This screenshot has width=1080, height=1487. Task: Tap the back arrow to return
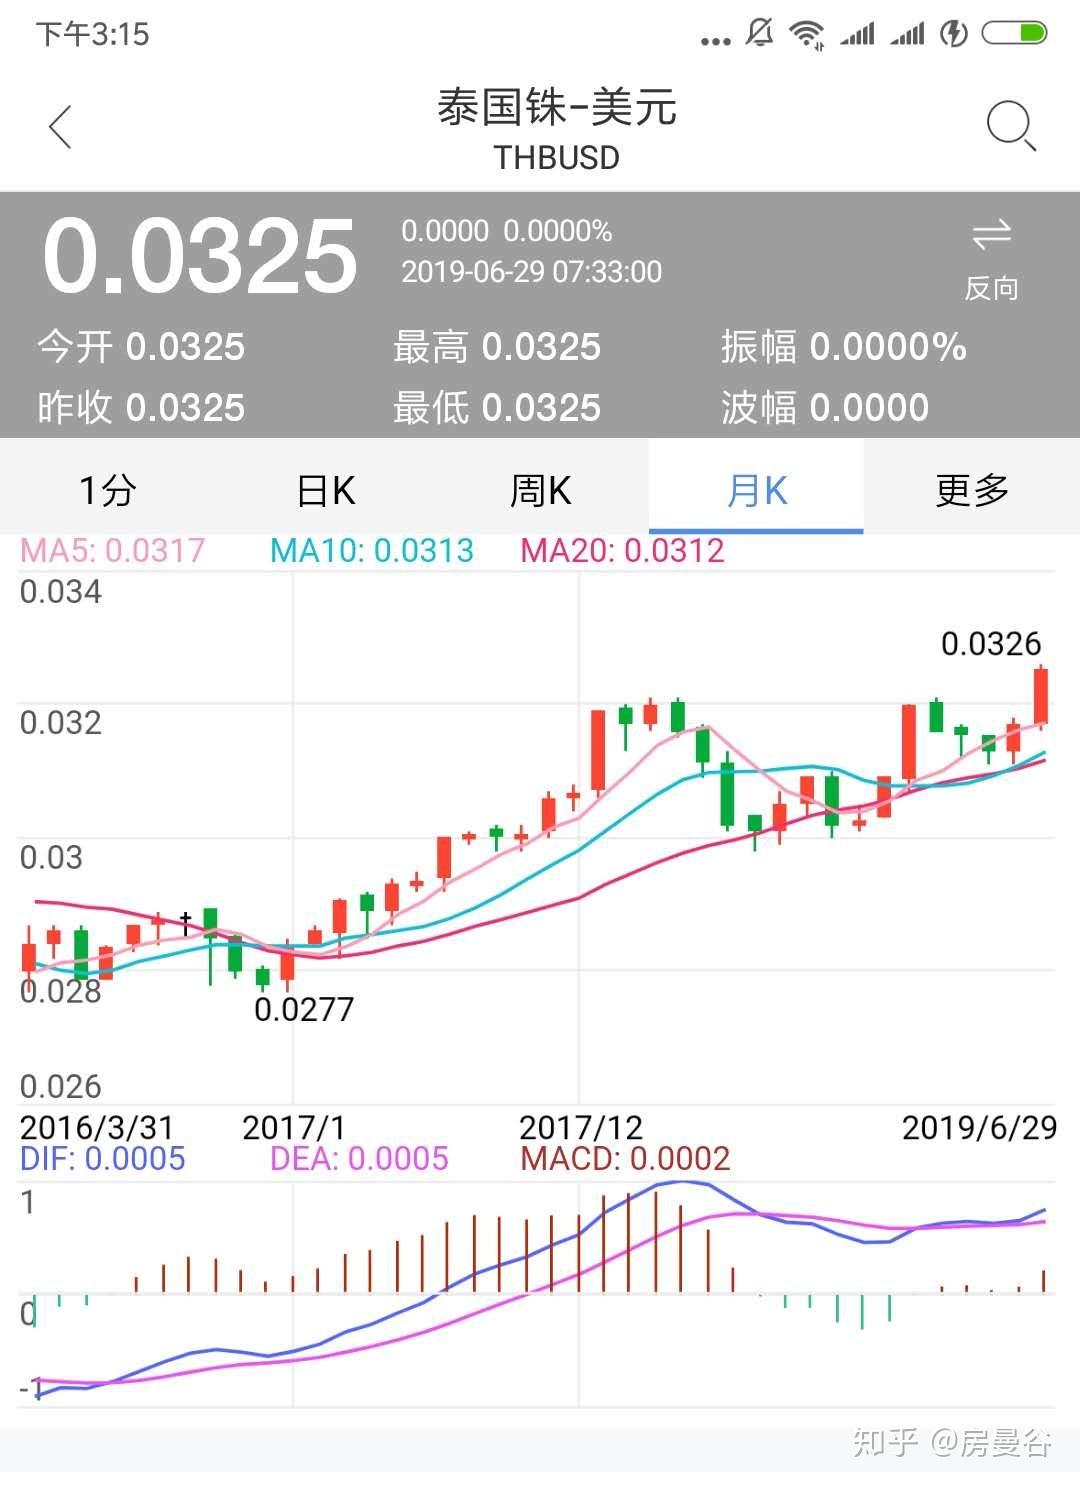pyautogui.click(x=60, y=127)
